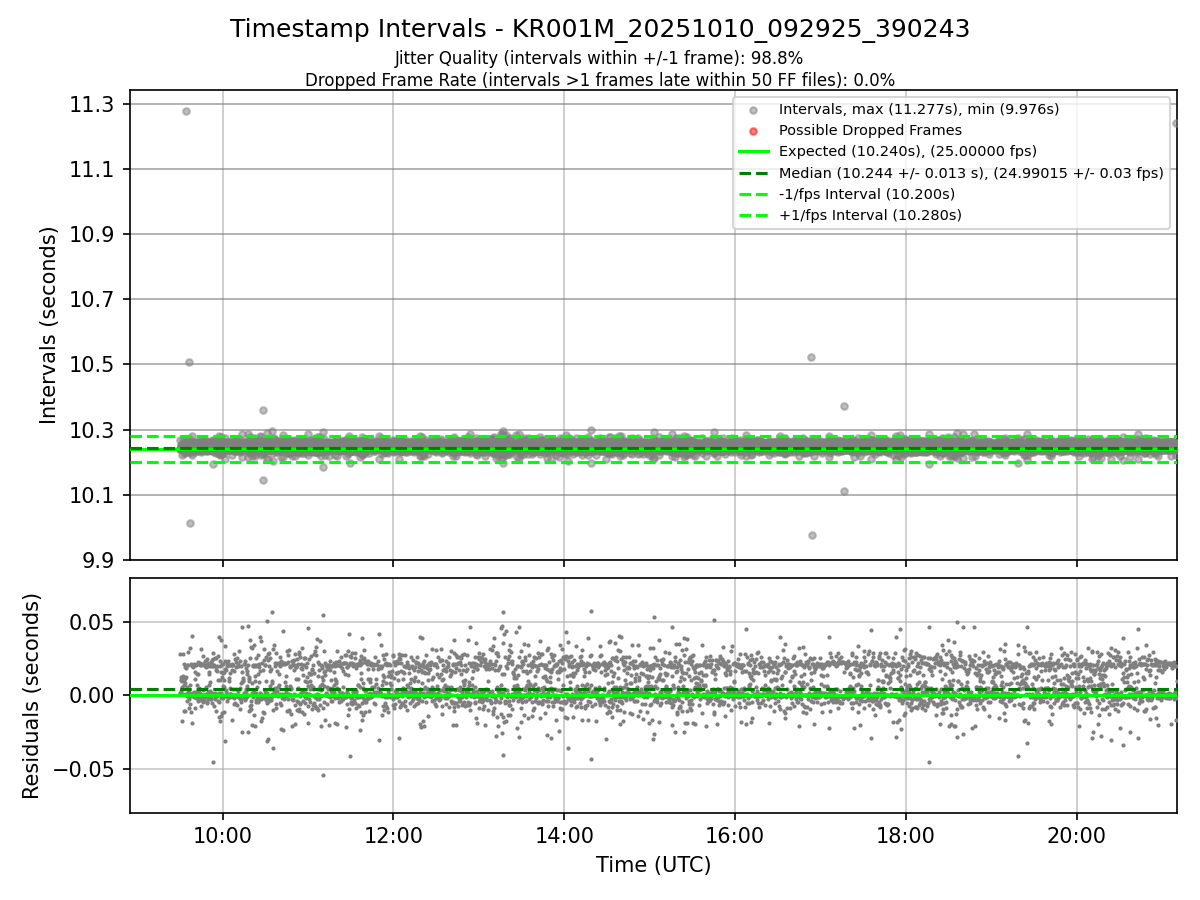Click legend entry Possible Dropped Frames
Viewport: 1200px width, 900px height.
870,130
